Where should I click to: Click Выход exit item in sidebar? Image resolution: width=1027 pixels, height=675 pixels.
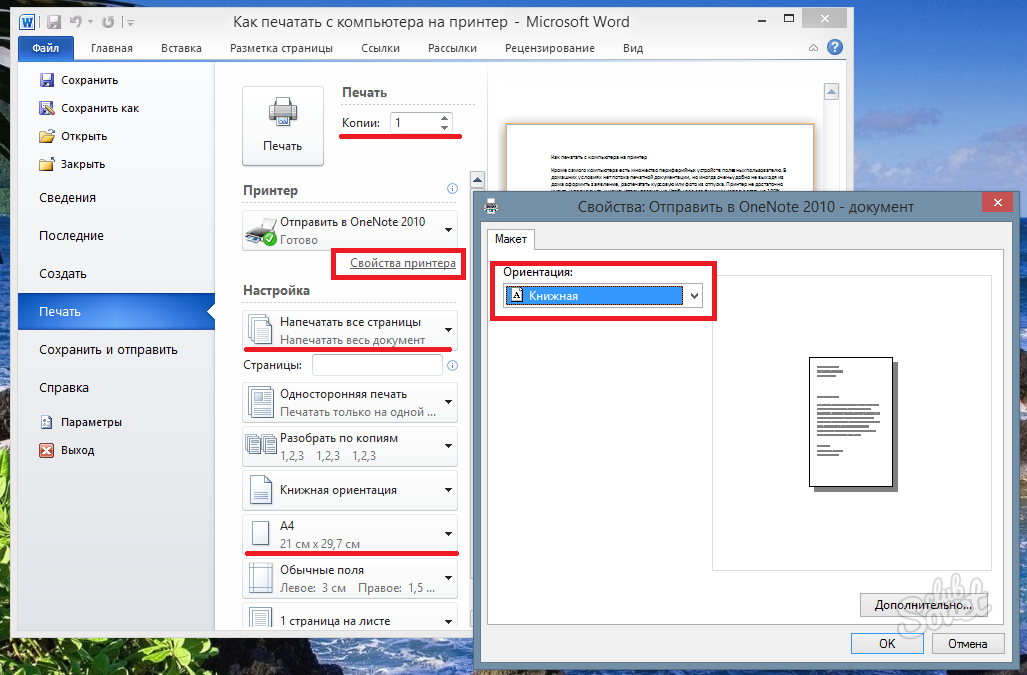[77, 450]
